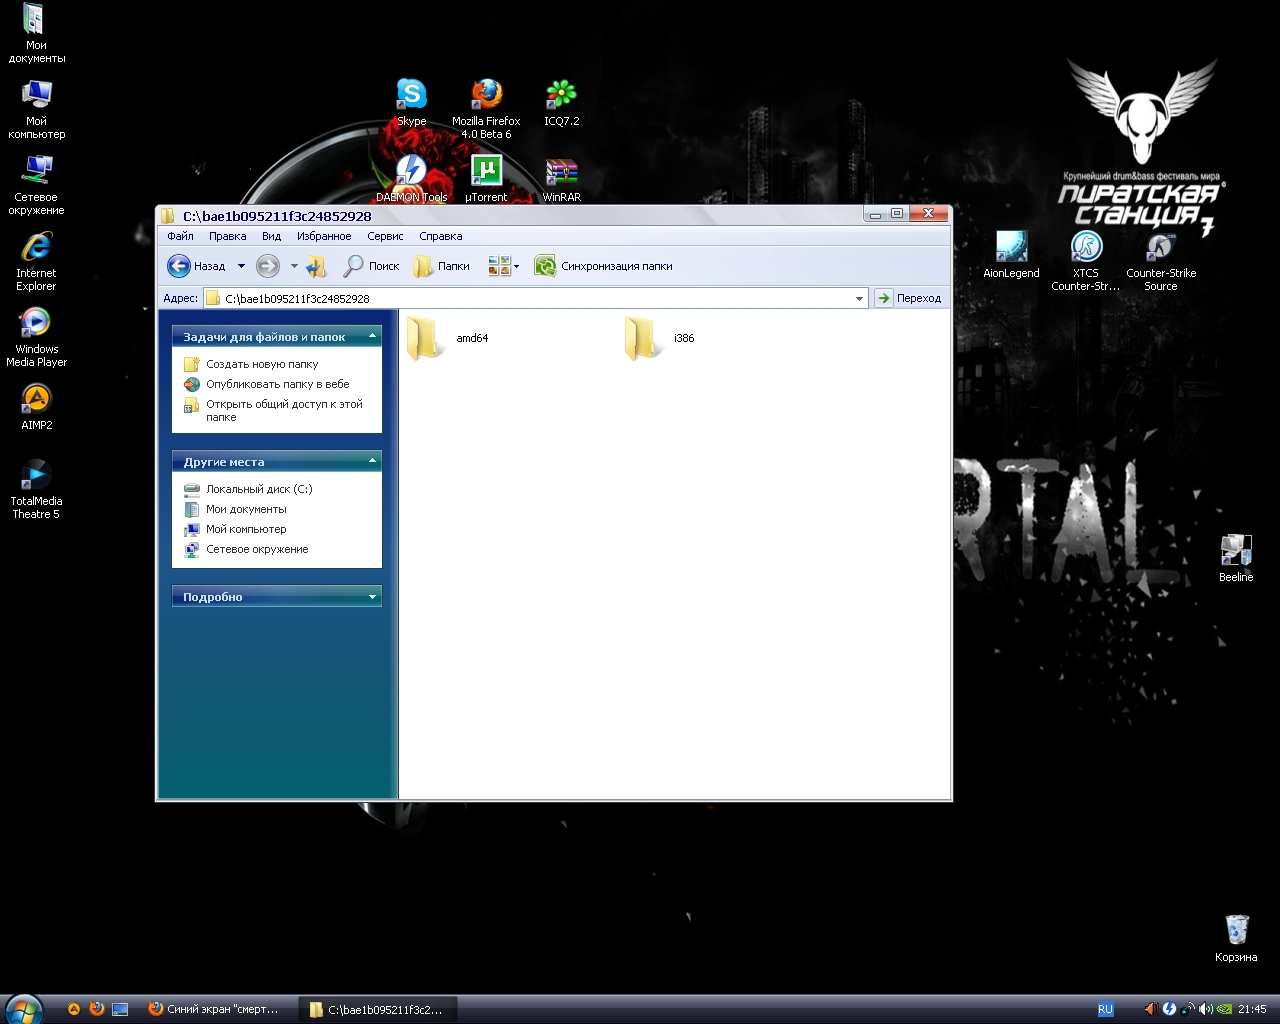Click the Firefox quick launch icon in taskbar
The width and height of the screenshot is (1280, 1024).
[97, 1009]
